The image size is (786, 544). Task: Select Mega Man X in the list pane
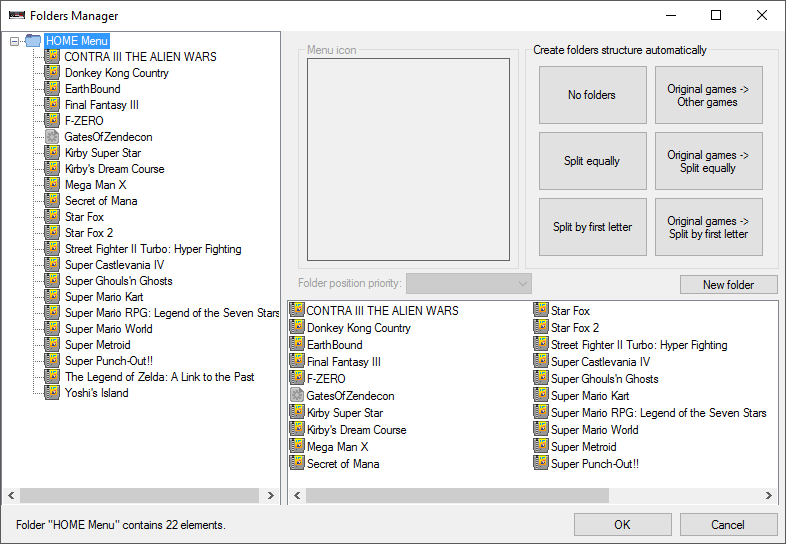[337, 447]
